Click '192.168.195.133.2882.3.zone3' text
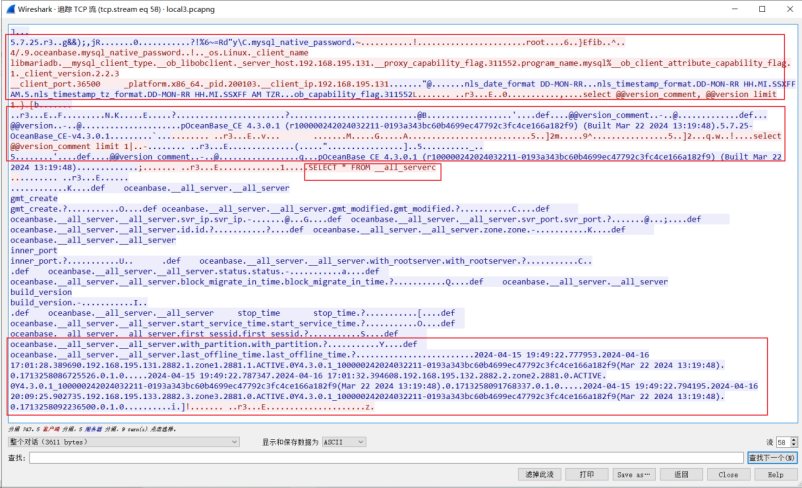802x488 pixels. [x=152, y=396]
